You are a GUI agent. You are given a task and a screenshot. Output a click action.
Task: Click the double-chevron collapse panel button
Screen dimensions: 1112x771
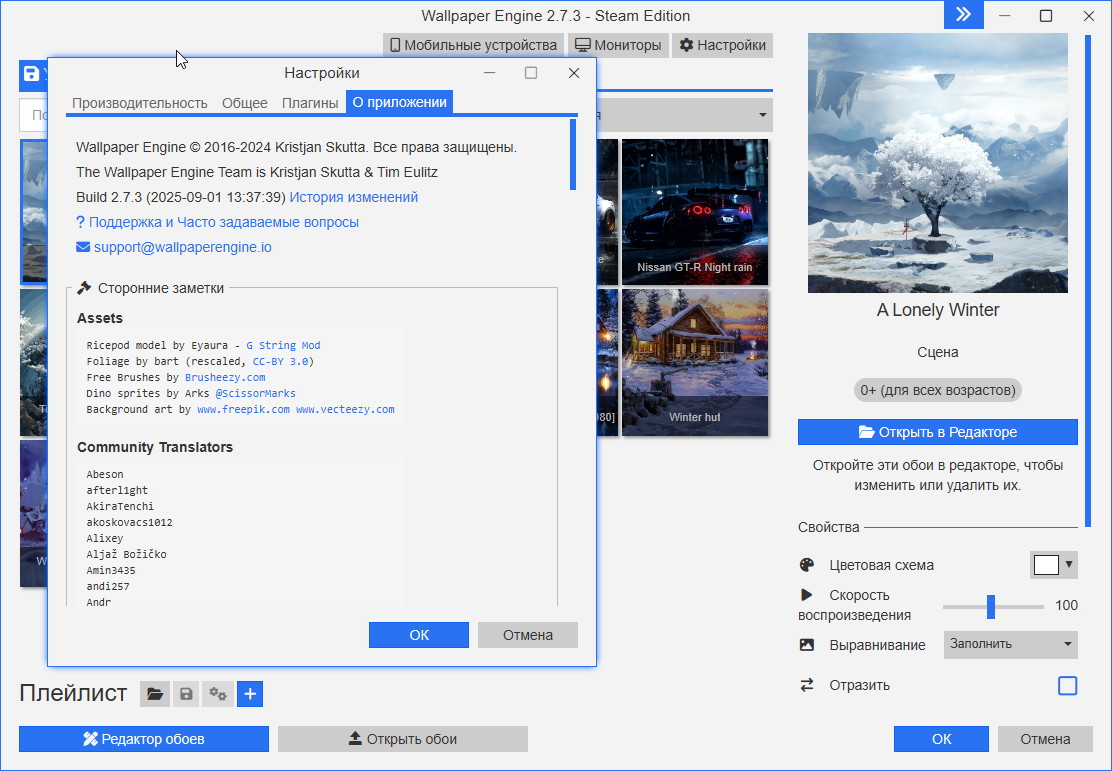click(963, 15)
